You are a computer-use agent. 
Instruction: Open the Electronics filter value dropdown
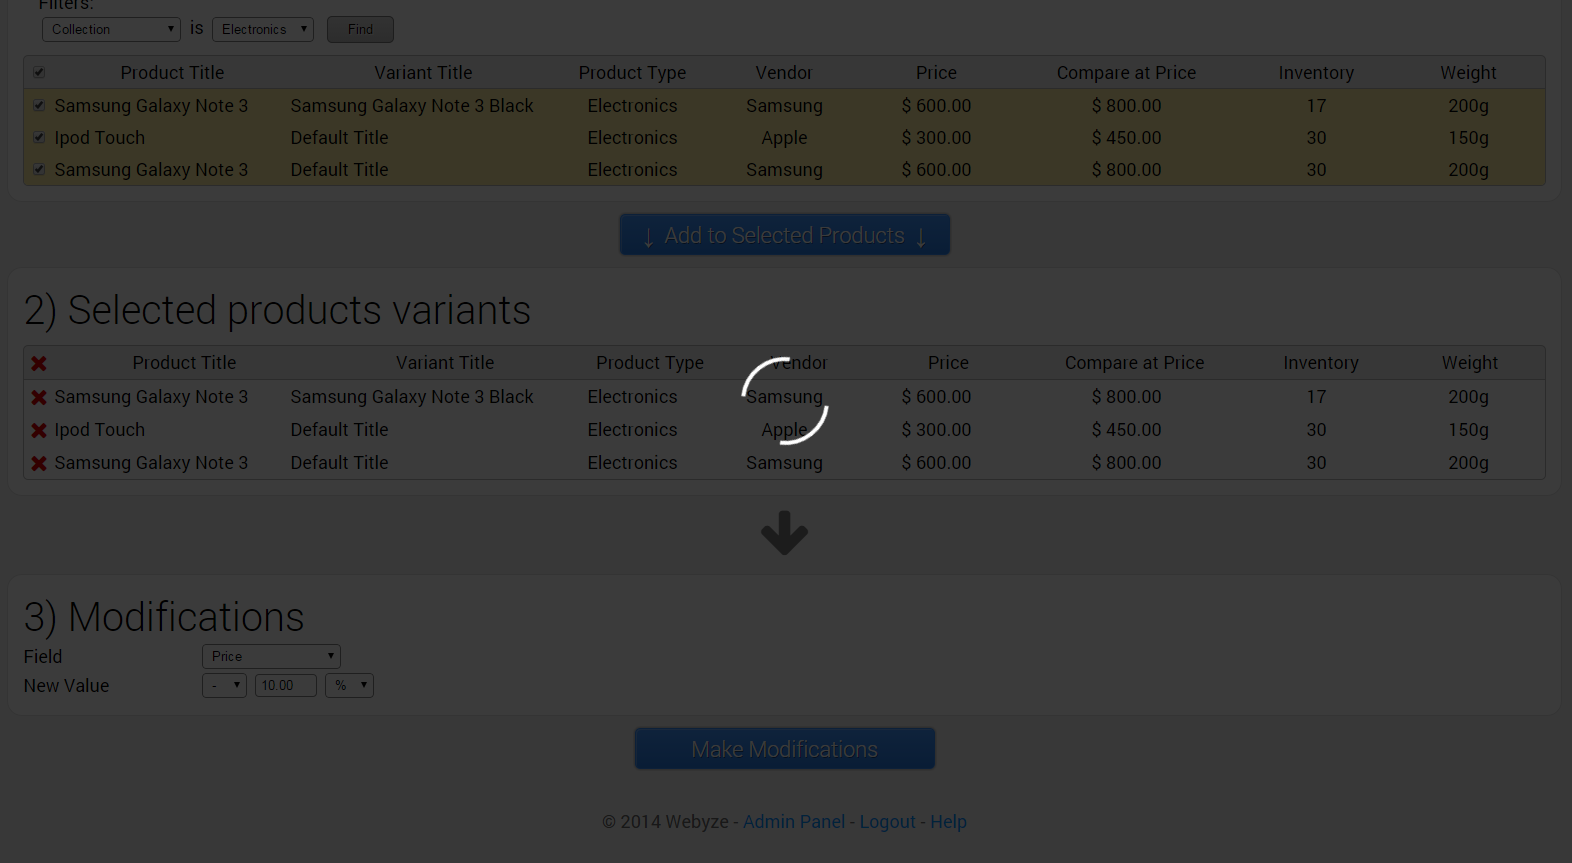(x=263, y=29)
